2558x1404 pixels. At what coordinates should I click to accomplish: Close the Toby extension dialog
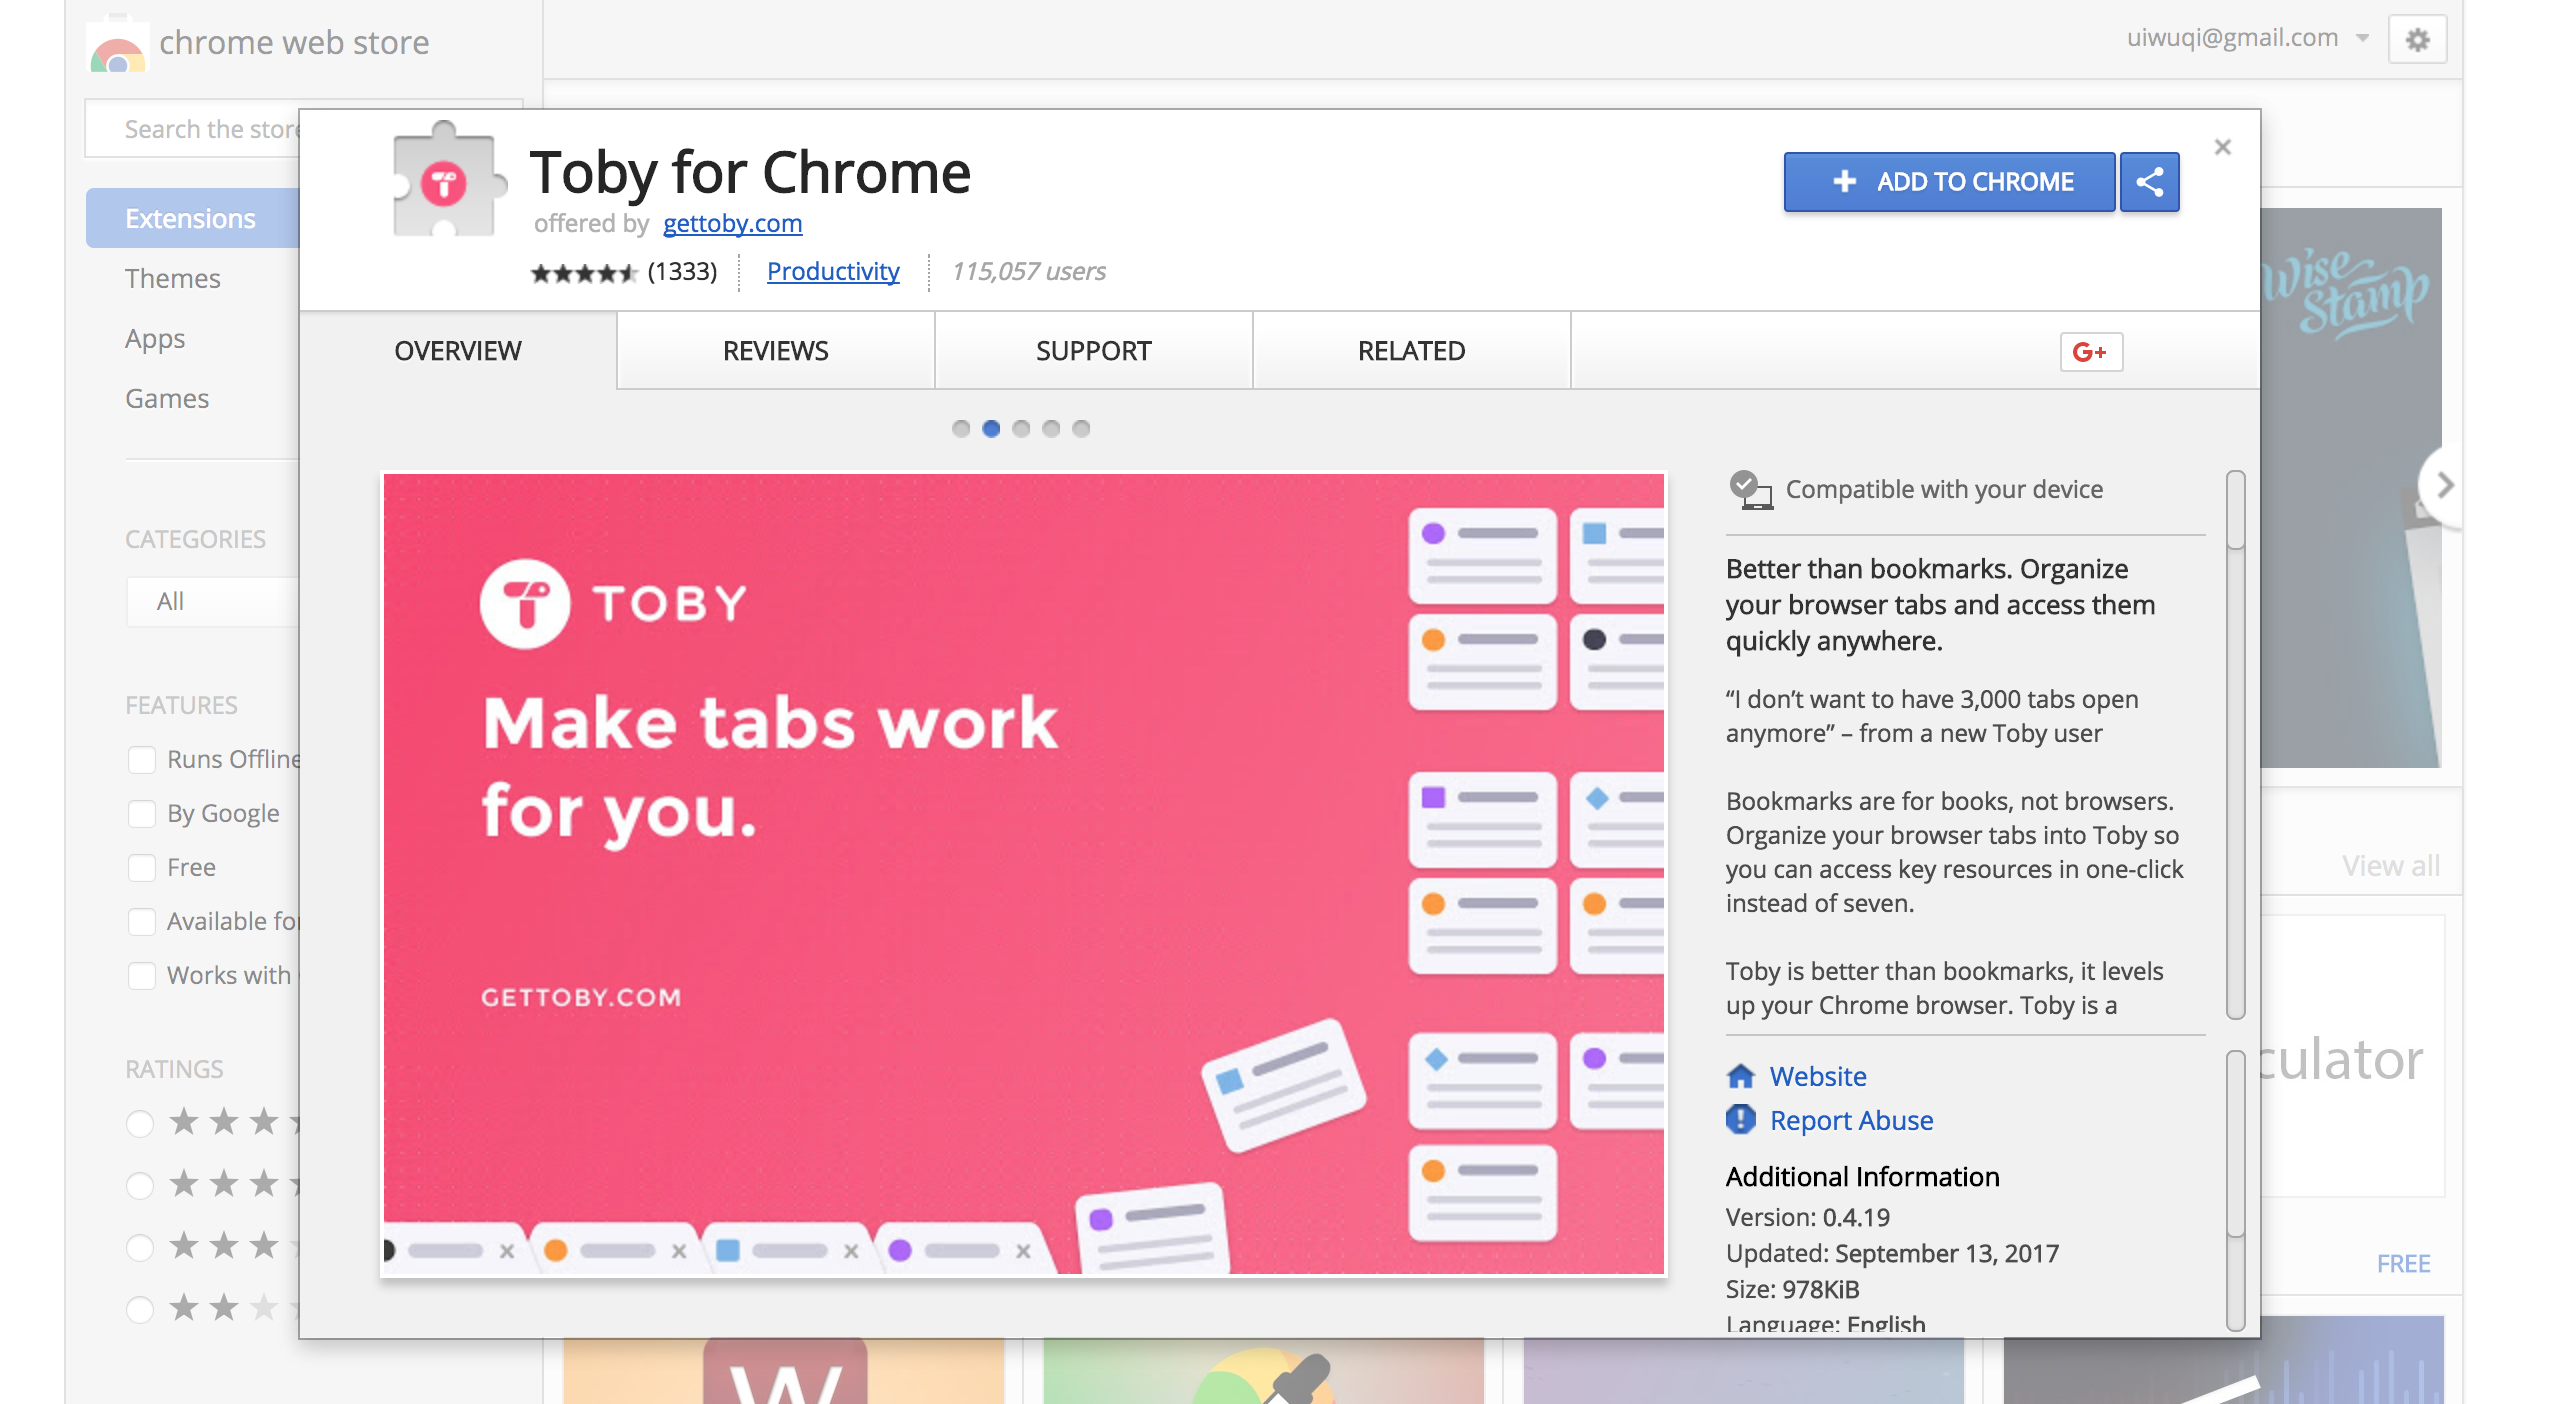(x=2223, y=147)
